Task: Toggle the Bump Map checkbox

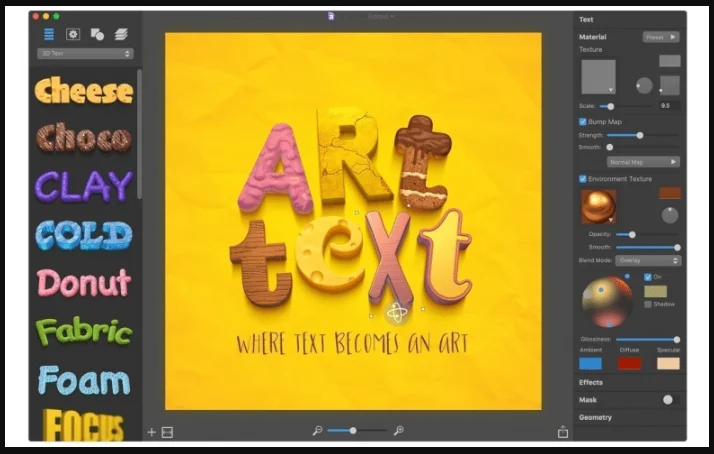Action: [x=582, y=122]
